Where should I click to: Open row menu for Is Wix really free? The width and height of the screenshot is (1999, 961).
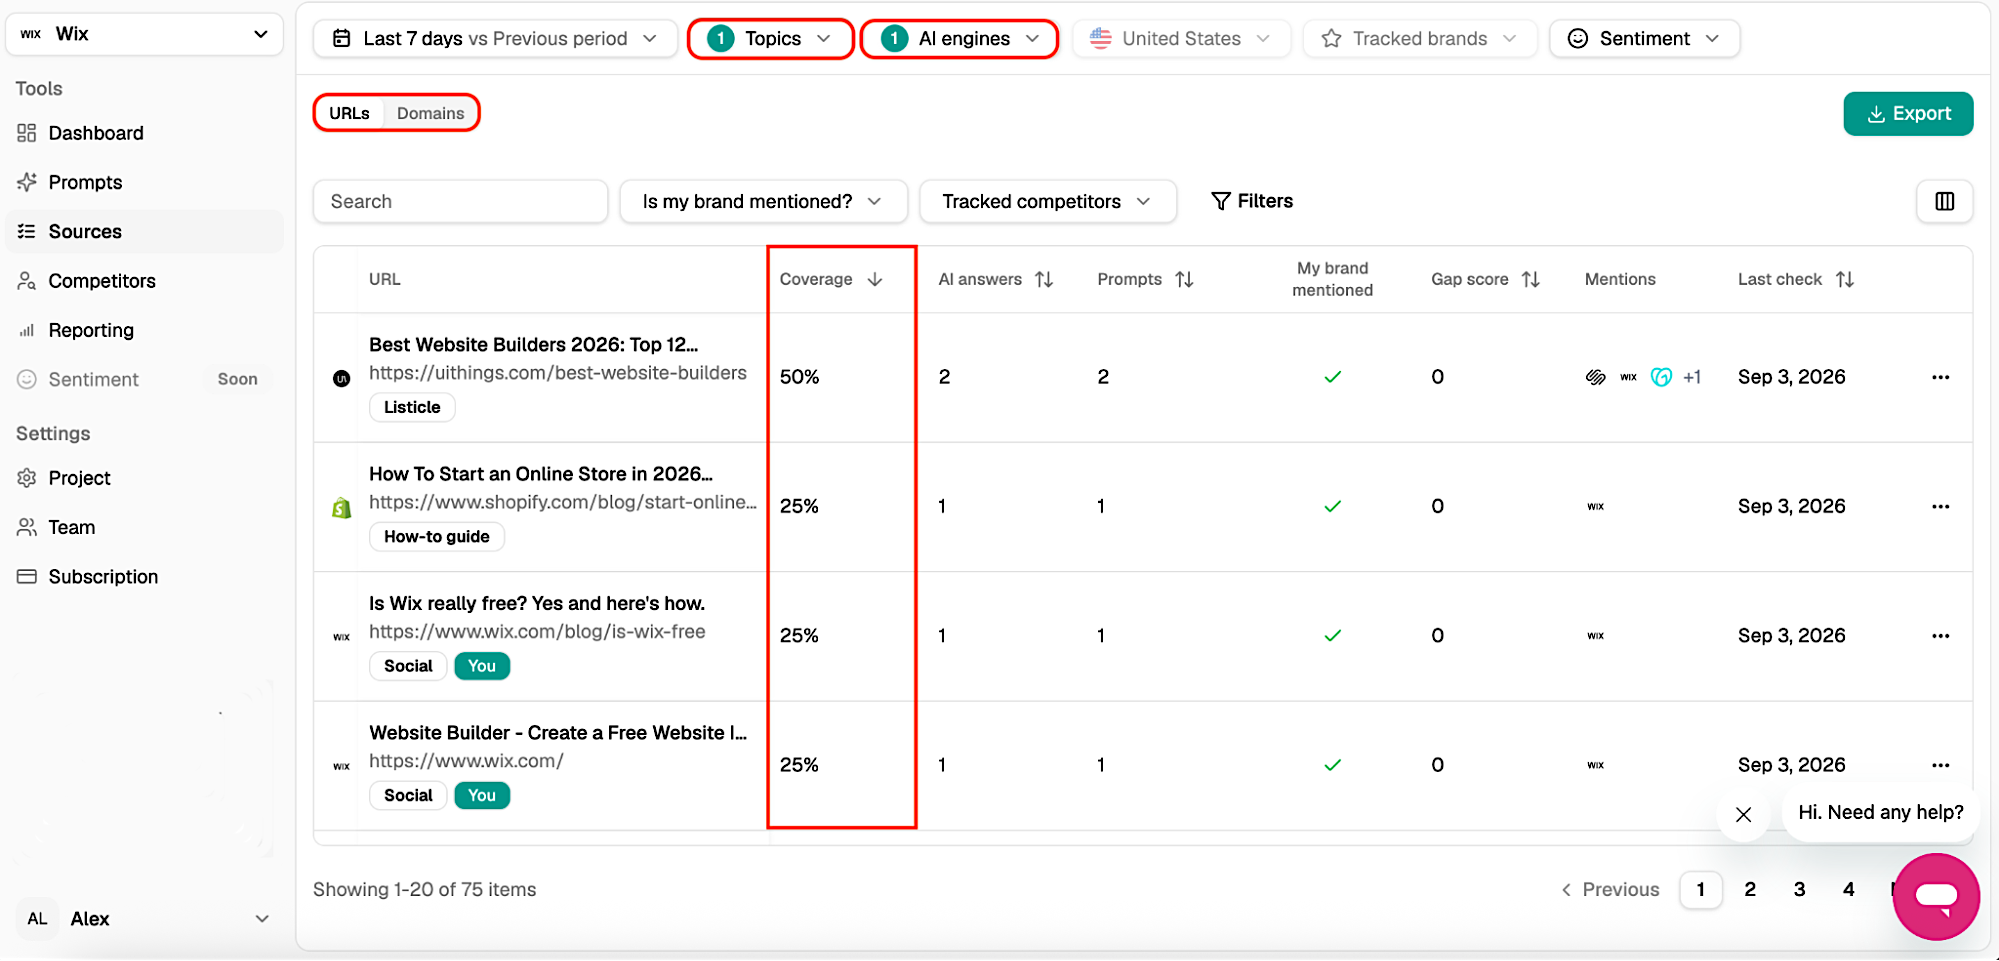[1940, 636]
